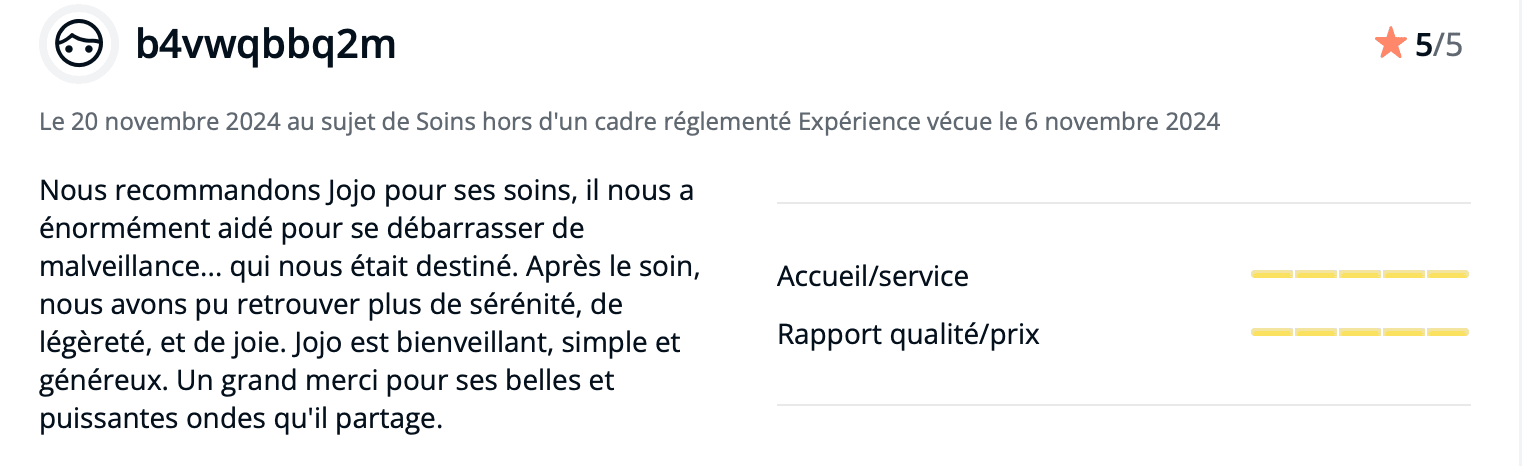Click last segment of Rapport qualité/prix bar
Viewport: 1522px width, 466px height.
tap(1448, 331)
